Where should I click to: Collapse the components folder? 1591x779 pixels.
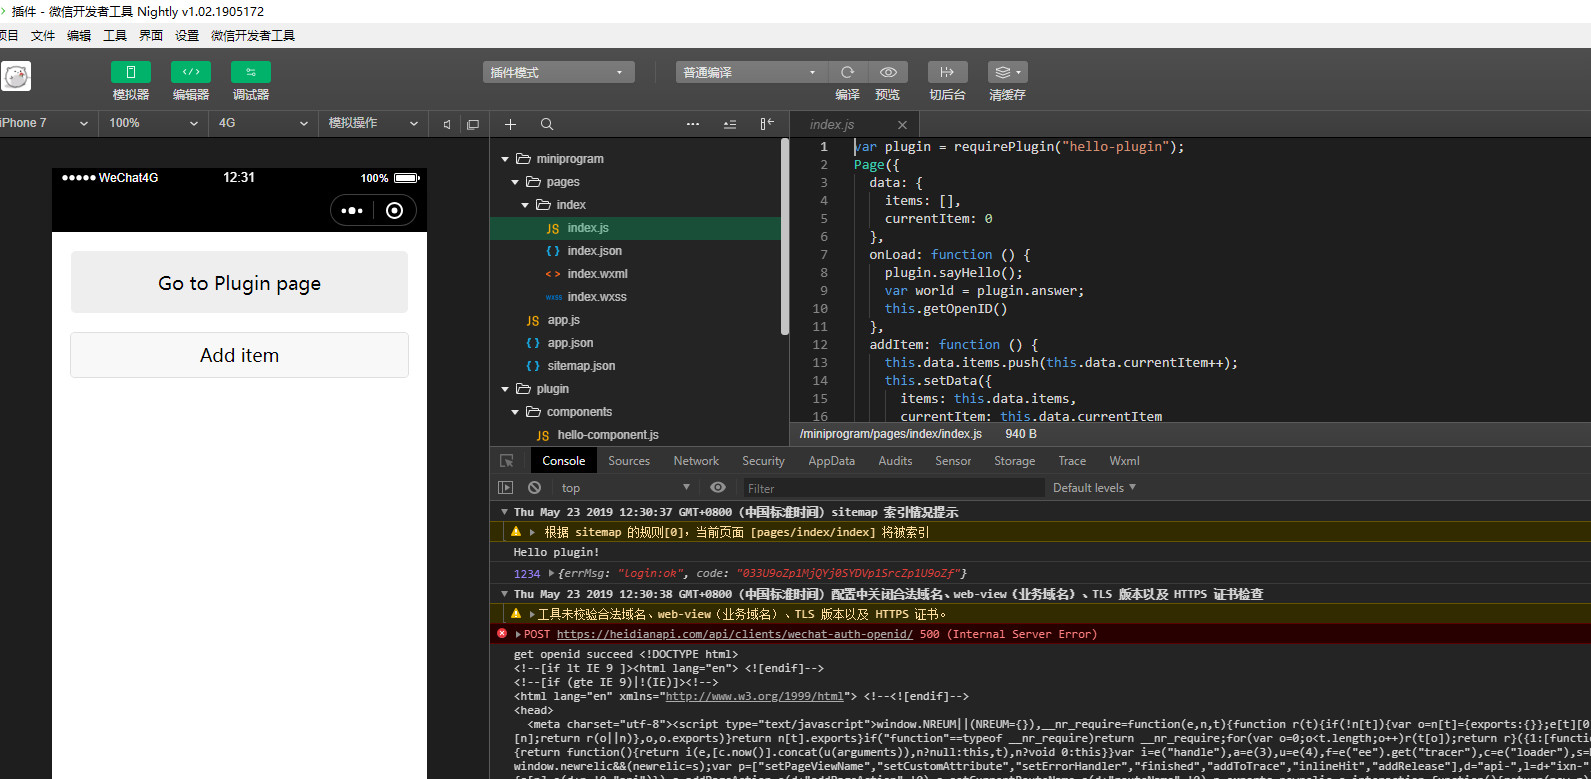click(x=515, y=412)
